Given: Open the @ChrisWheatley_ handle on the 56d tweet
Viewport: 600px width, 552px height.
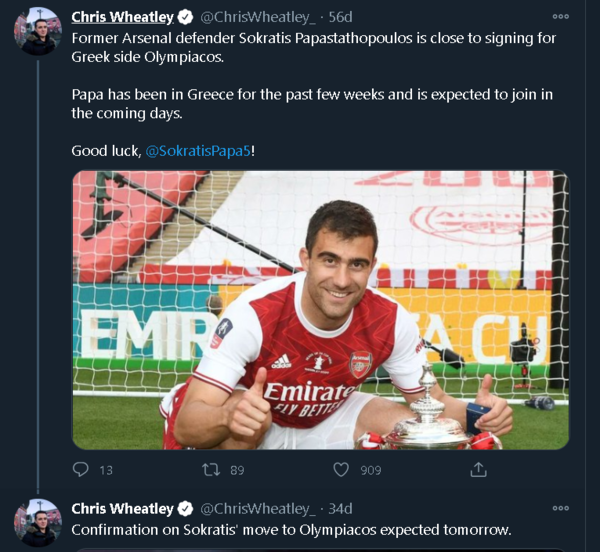Looking at the screenshot, I should pos(258,17).
